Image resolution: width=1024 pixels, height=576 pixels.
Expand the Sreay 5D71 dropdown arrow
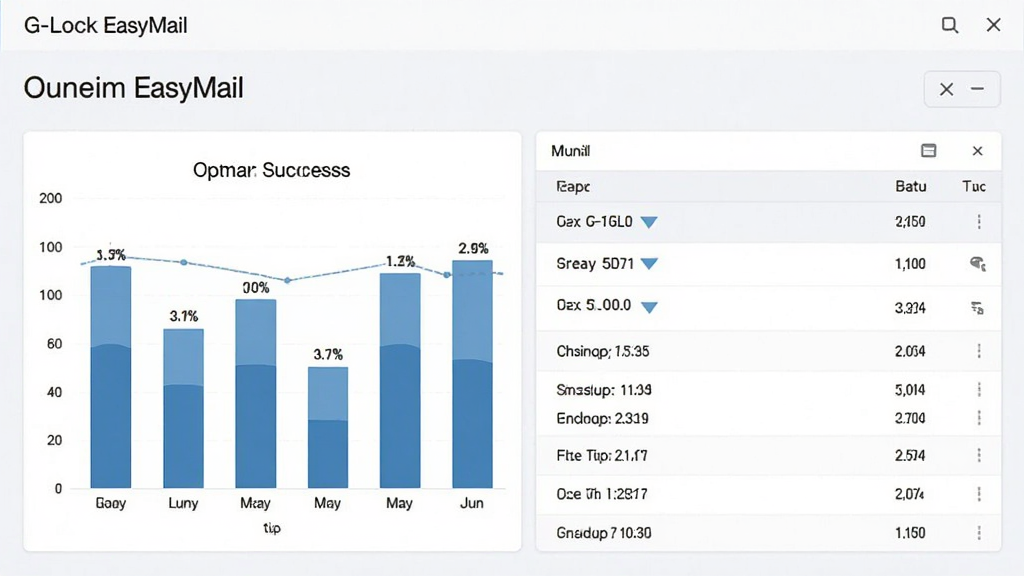click(649, 264)
